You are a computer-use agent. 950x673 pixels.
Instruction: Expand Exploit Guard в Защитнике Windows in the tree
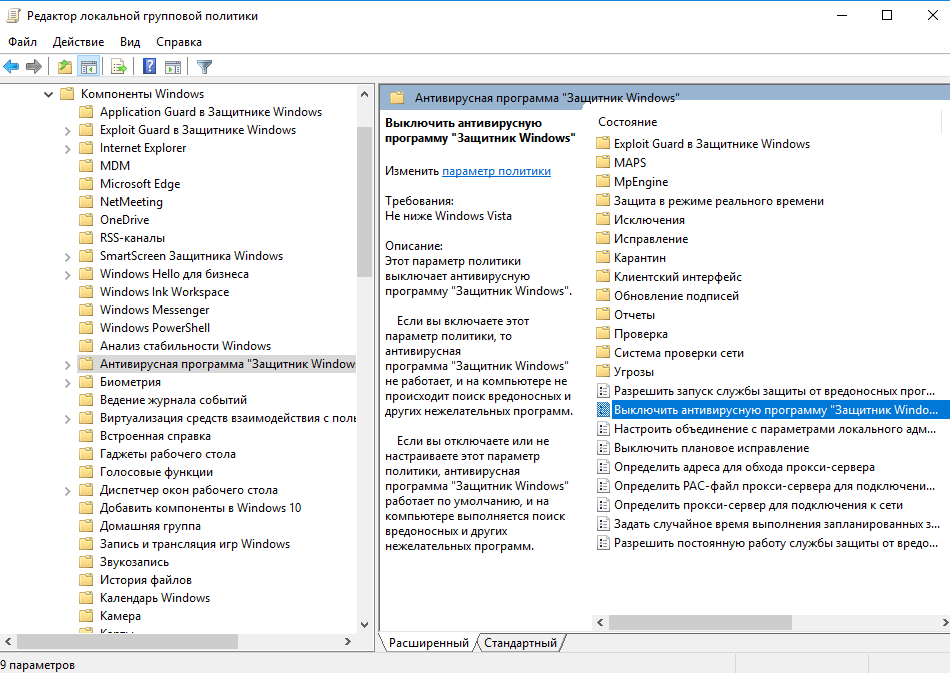67,130
